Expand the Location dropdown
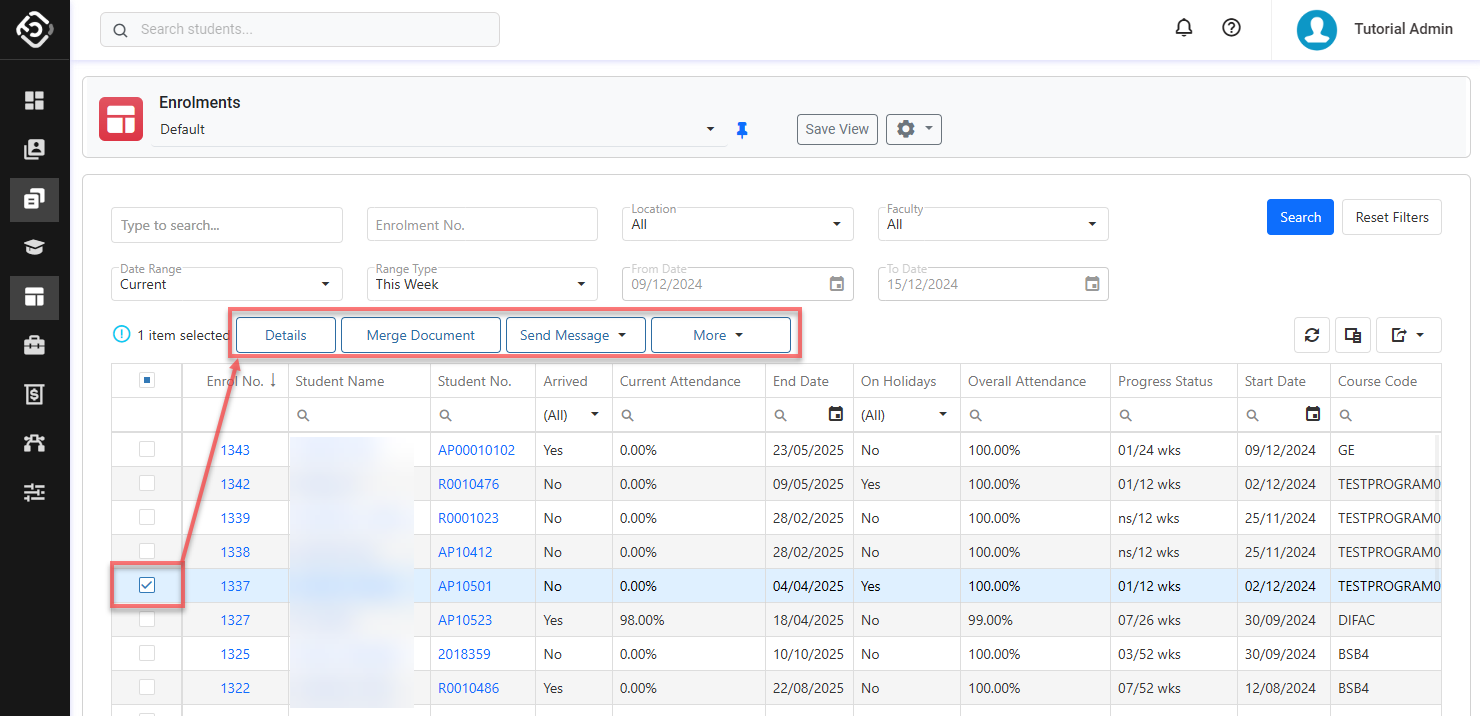 (x=738, y=225)
